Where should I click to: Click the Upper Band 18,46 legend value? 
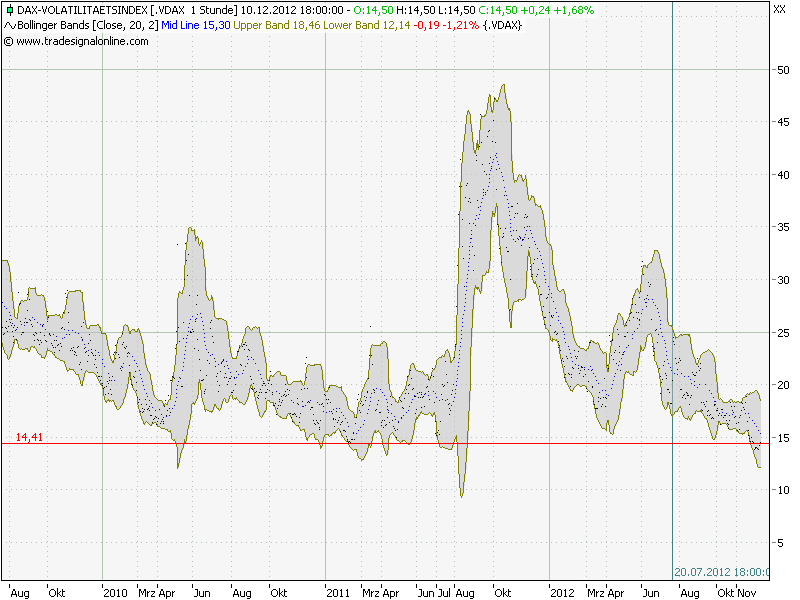click(x=277, y=26)
